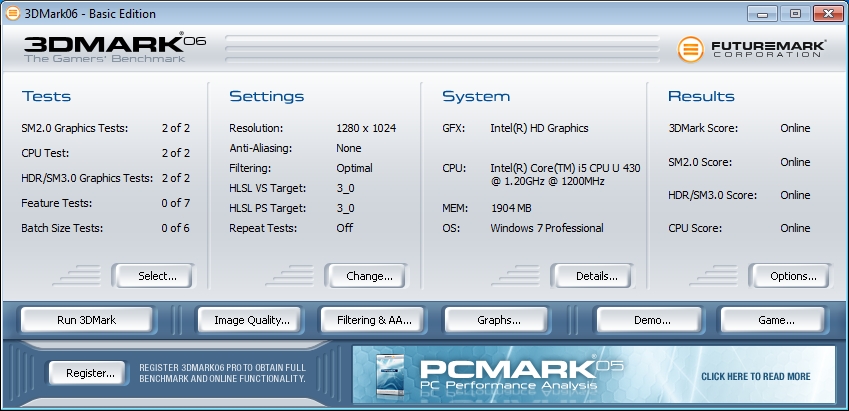Click the Anti-Aliasing None value
This screenshot has height=411, width=849.
(349, 148)
